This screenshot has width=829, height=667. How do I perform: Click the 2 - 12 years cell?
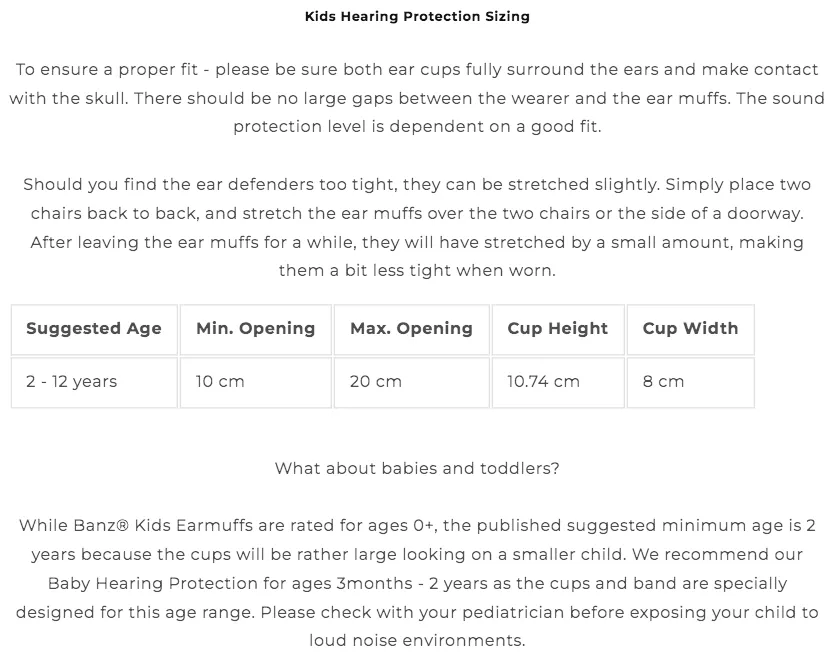(94, 383)
